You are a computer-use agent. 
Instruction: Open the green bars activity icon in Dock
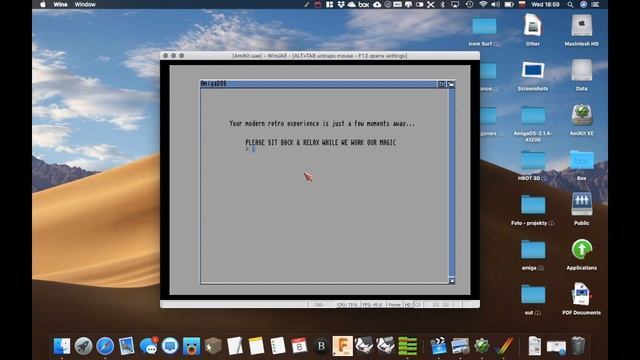(x=407, y=346)
